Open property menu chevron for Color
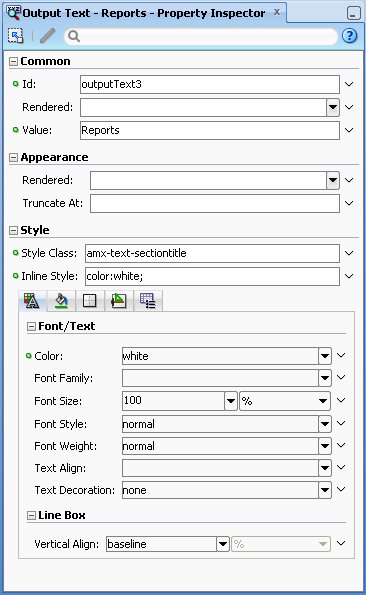The height and width of the screenshot is (595, 366). coord(341,355)
